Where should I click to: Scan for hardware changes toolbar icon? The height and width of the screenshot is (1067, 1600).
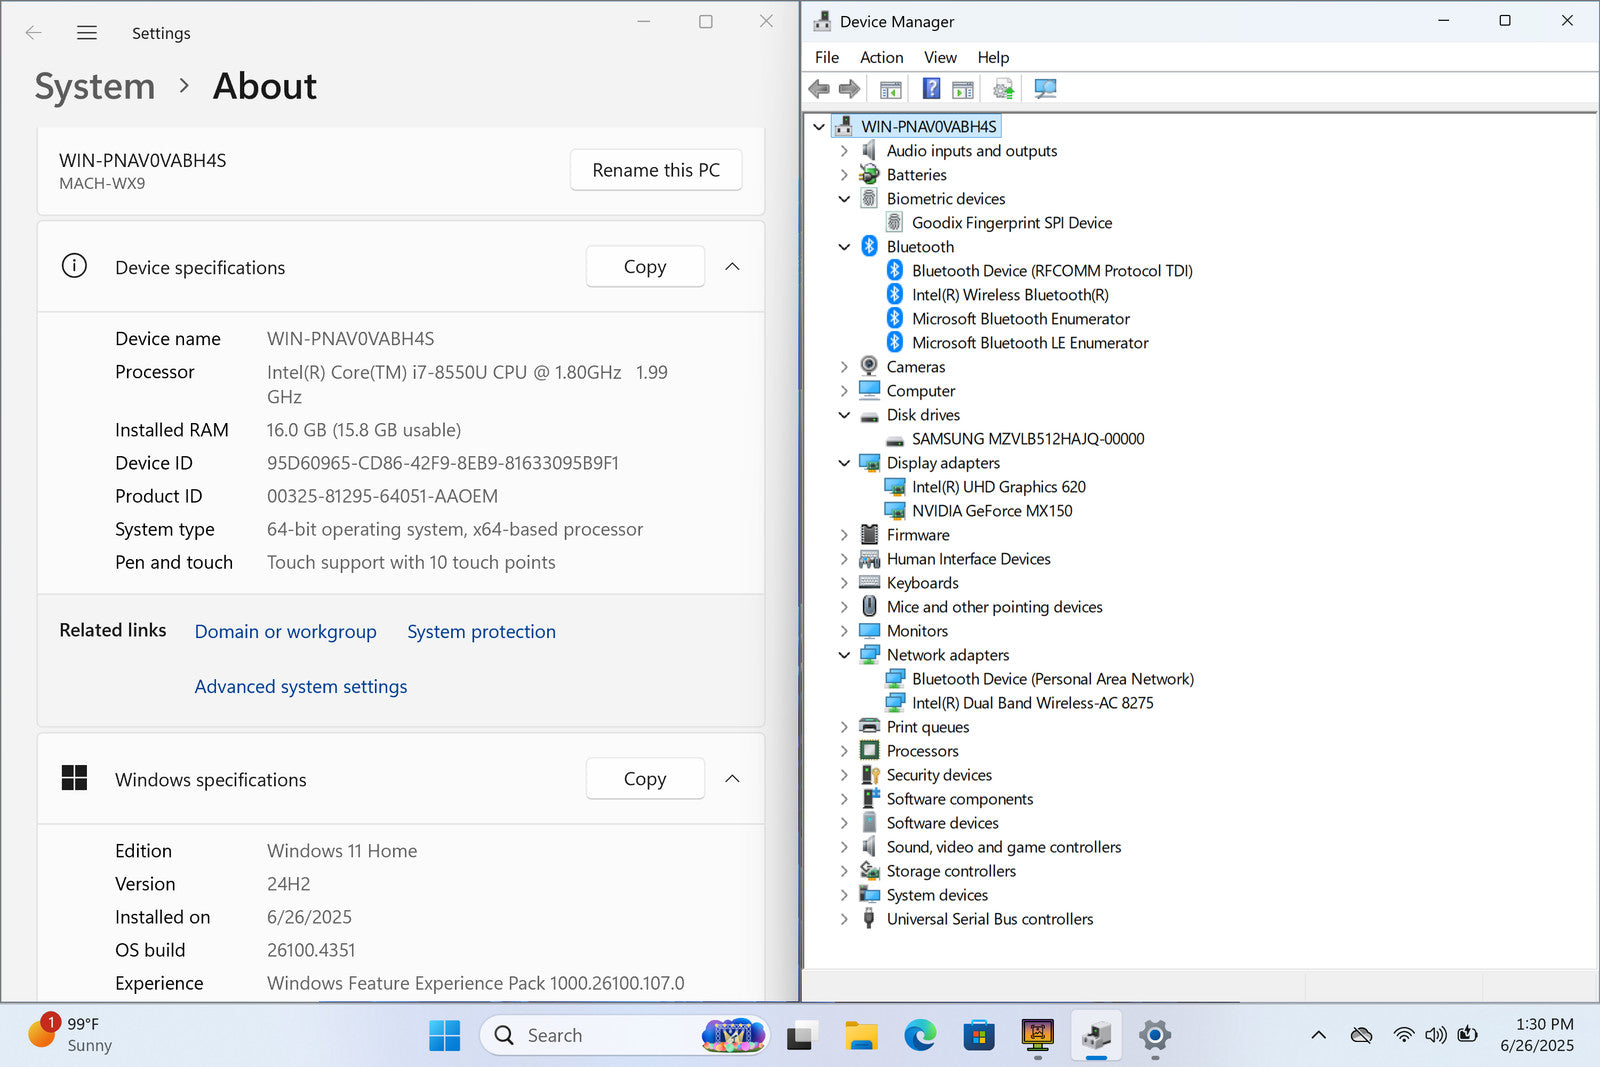coord(1045,90)
